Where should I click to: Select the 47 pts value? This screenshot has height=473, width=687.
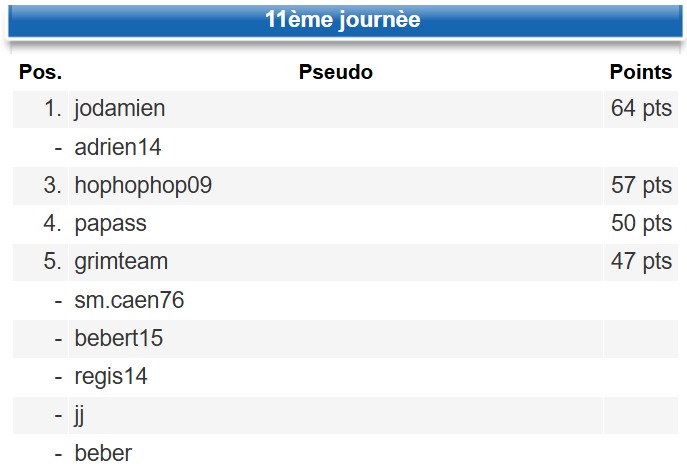(641, 261)
